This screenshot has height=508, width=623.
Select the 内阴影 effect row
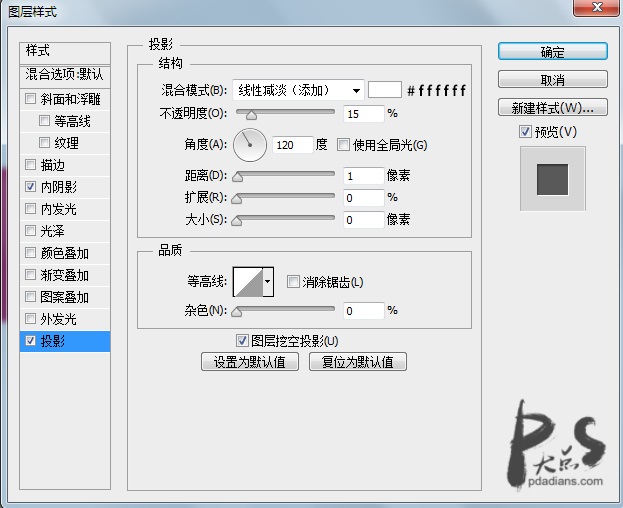point(65,187)
